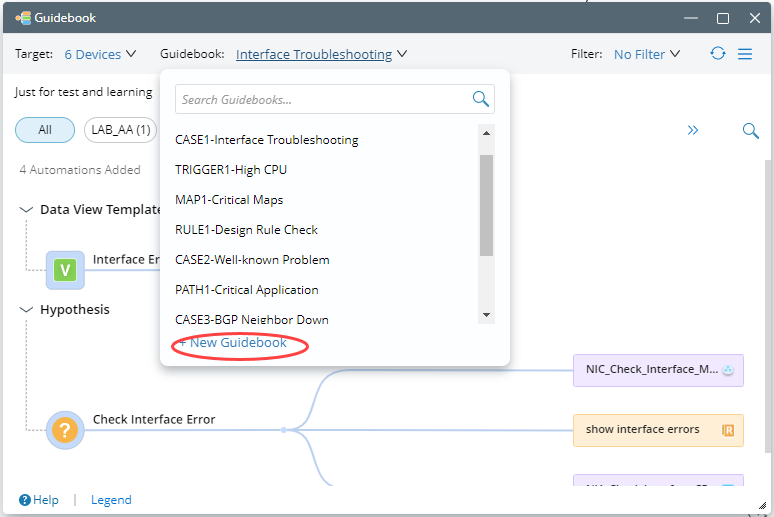The height and width of the screenshot is (517, 774).
Task: Click the Help question mark icon
Action: [x=24, y=500]
